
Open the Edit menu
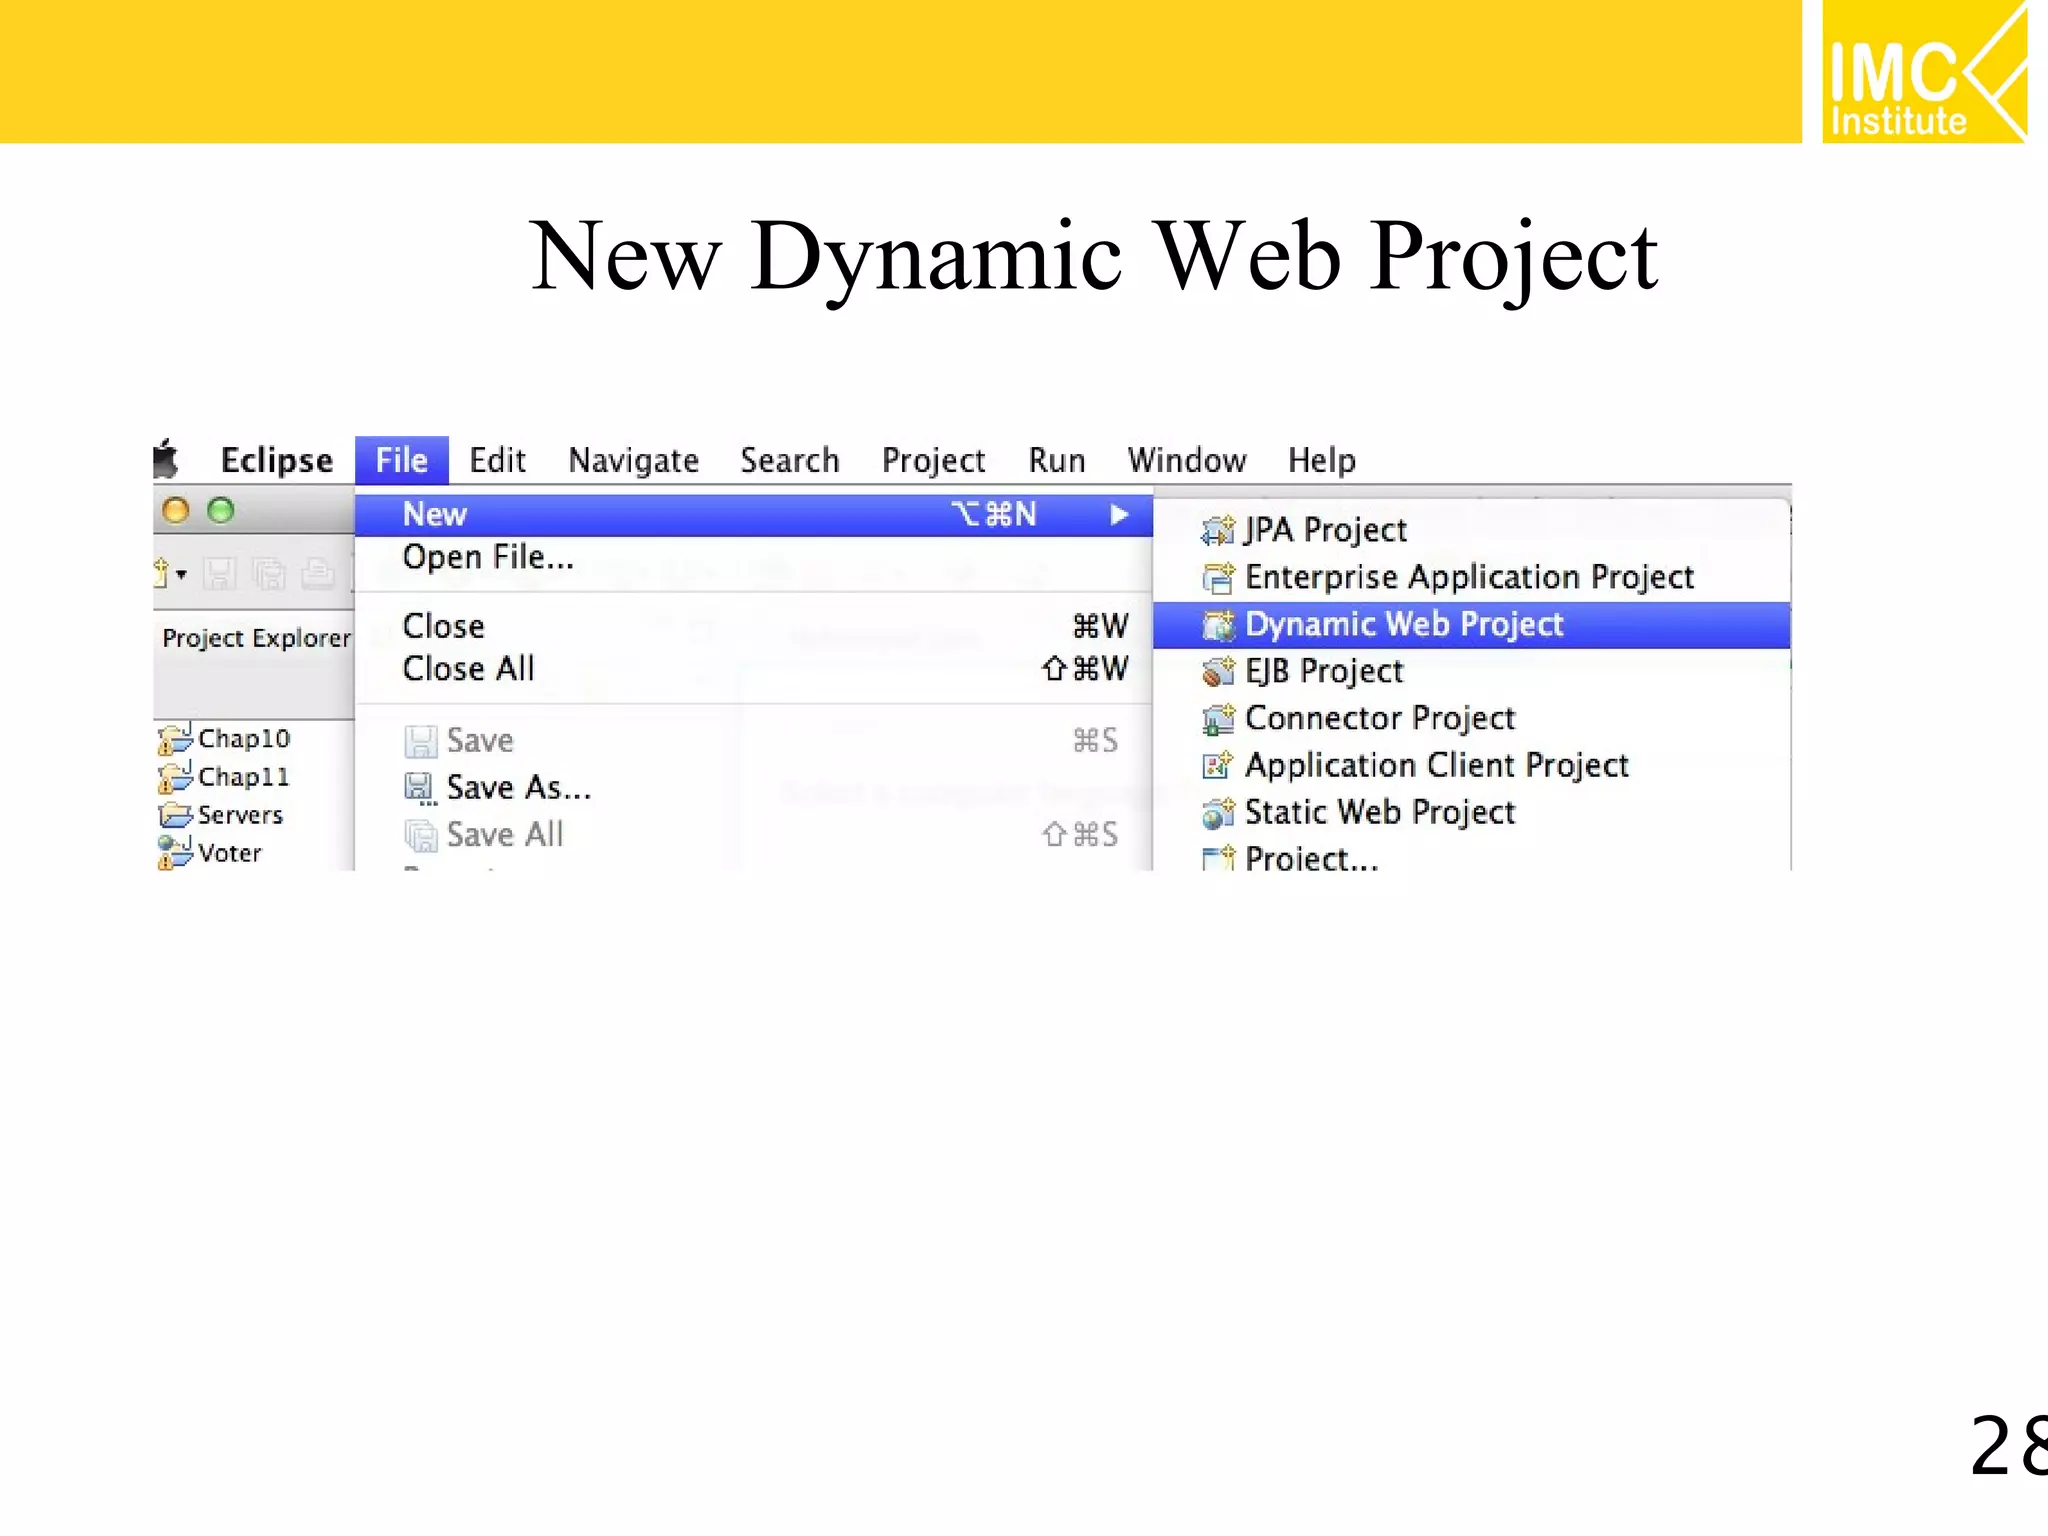[497, 460]
